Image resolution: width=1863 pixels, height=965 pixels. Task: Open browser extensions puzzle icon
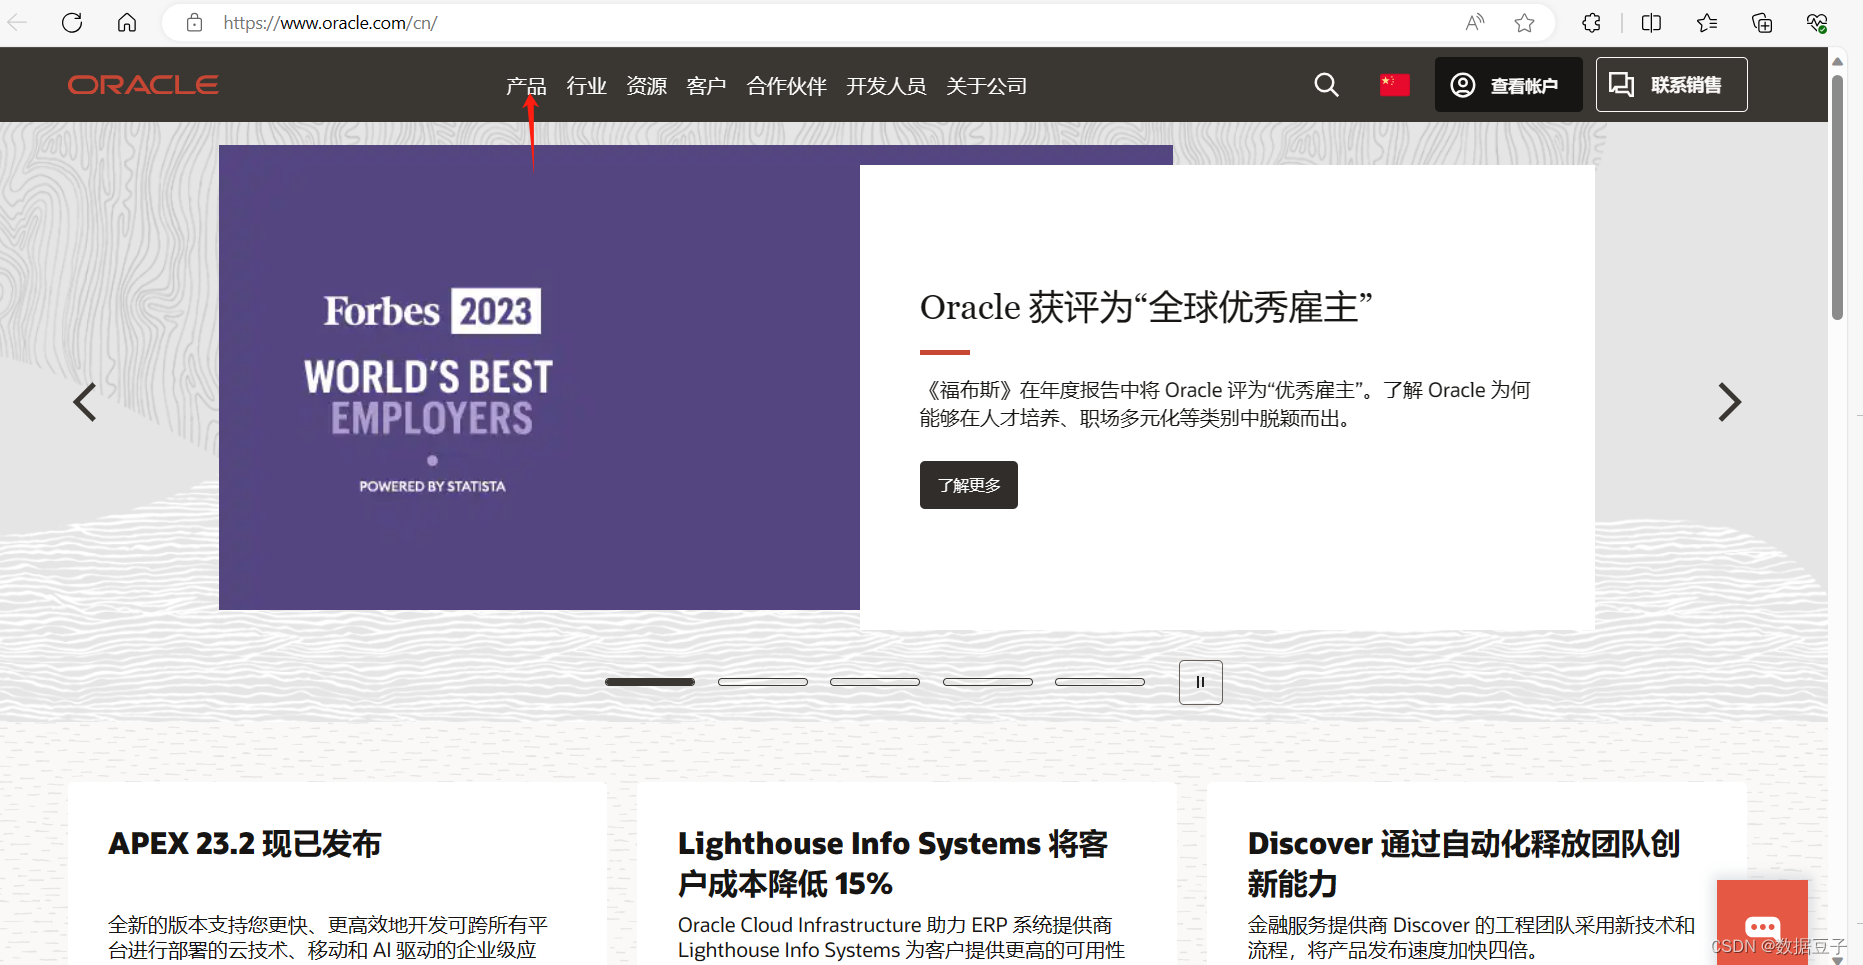tap(1592, 22)
